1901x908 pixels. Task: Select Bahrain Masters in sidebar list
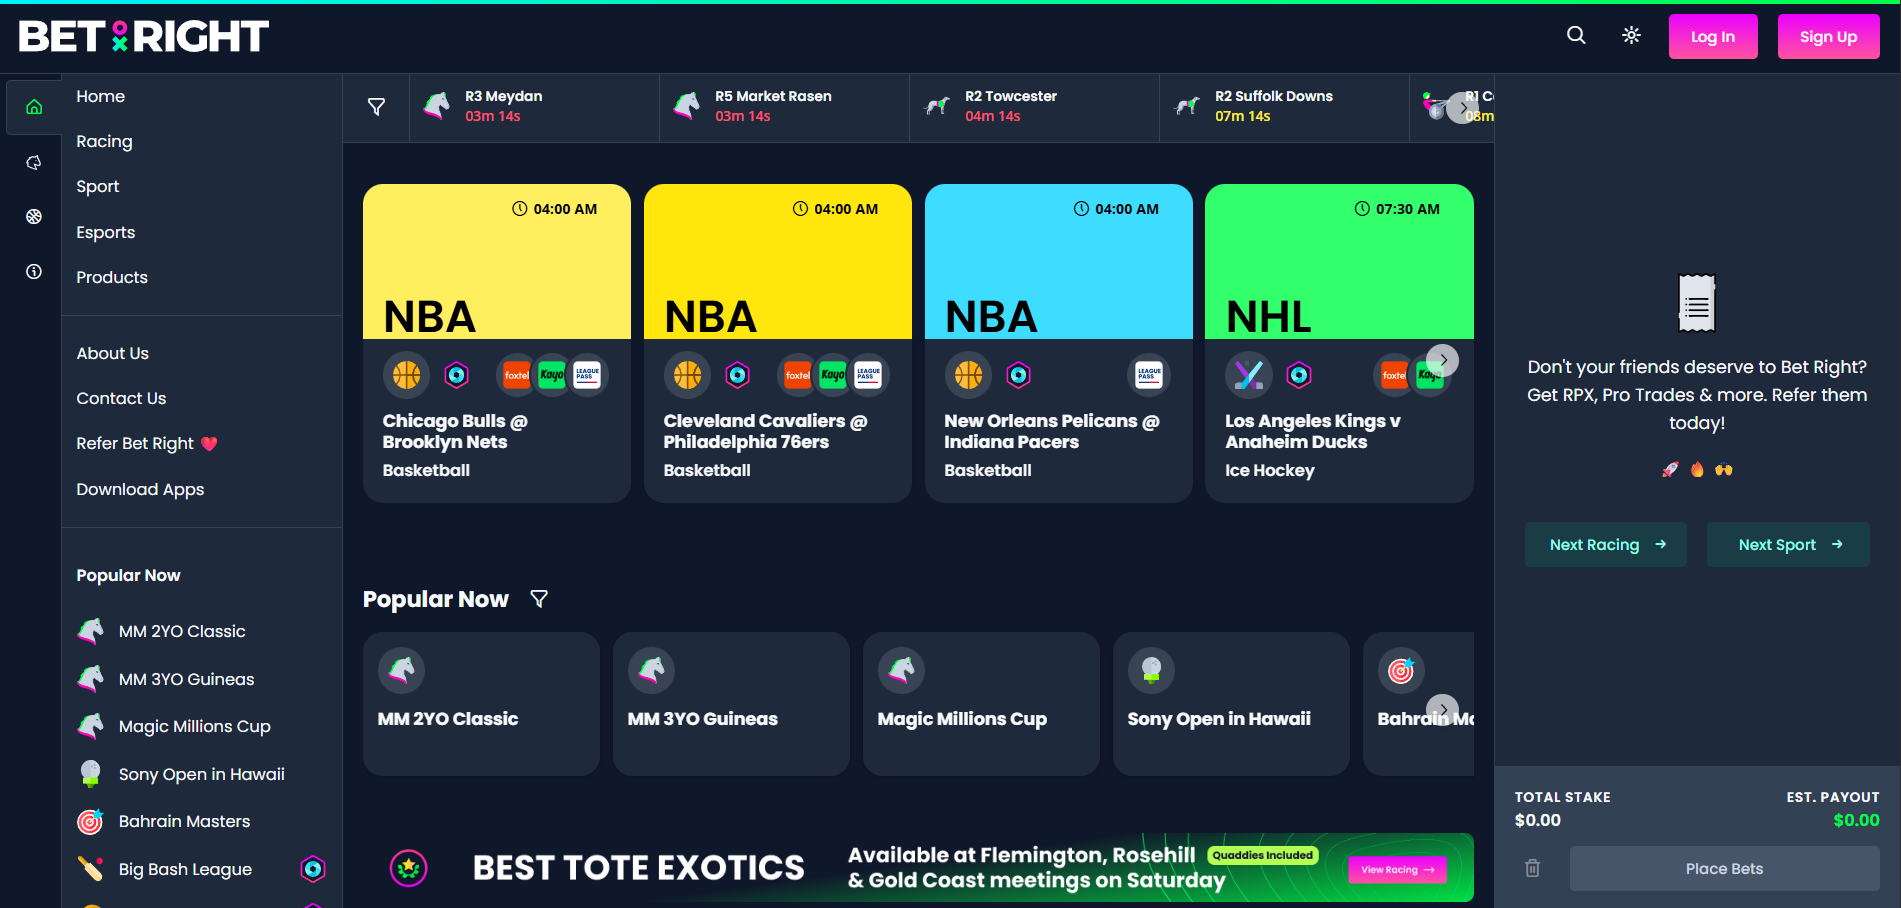point(184,821)
